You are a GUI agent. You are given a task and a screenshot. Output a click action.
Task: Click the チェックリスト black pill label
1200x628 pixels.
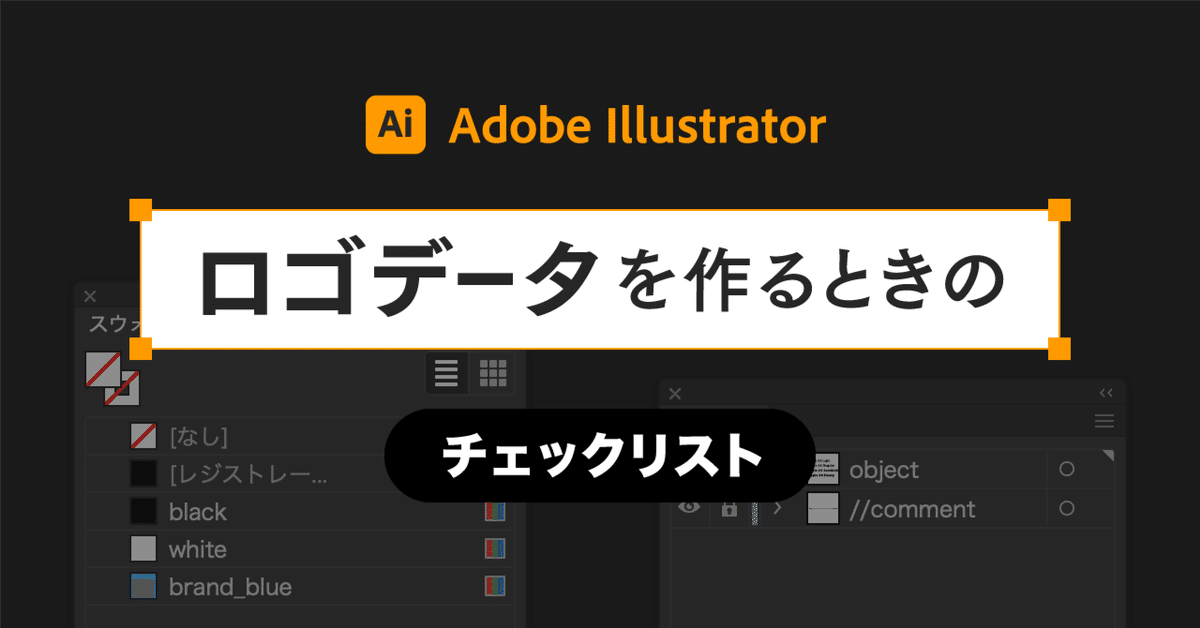coord(600,455)
